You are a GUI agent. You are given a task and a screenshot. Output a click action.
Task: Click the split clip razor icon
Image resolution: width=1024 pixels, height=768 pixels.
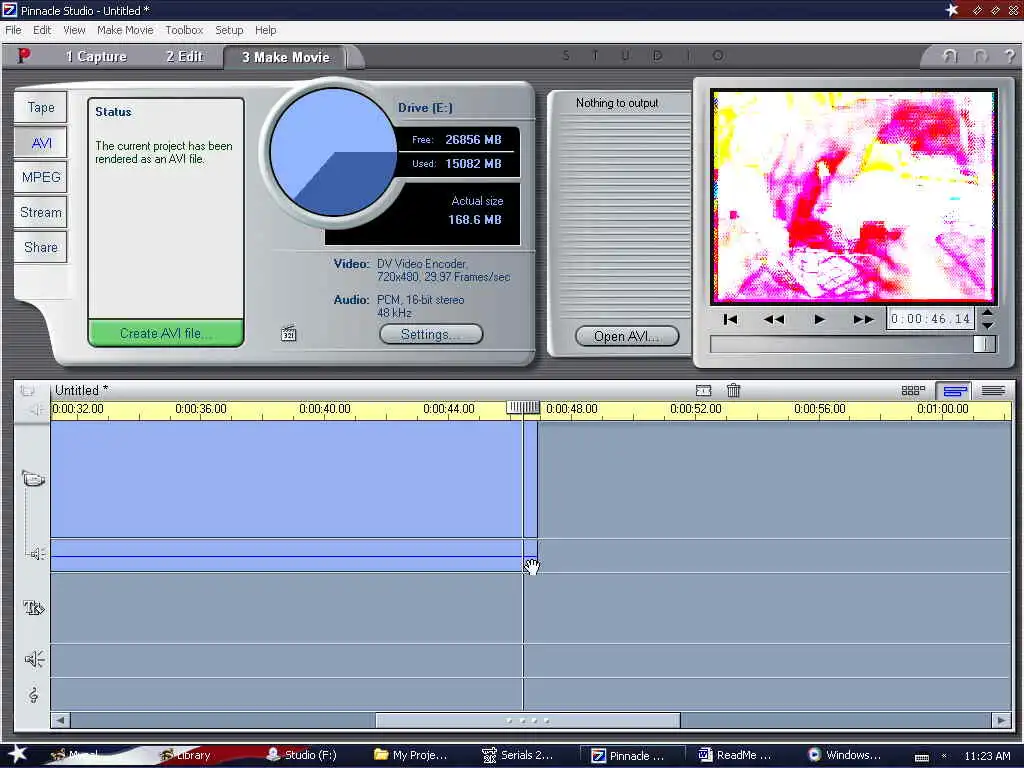pyautogui.click(x=703, y=391)
